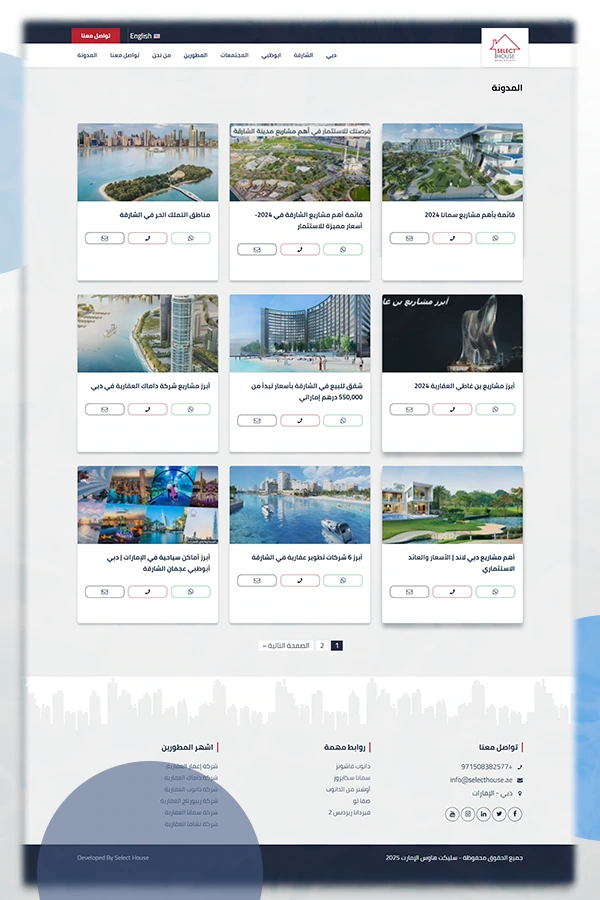Tap WhatsApp icon on UAE tourist places card
The height and width of the screenshot is (900, 600).
pyautogui.click(x=191, y=592)
